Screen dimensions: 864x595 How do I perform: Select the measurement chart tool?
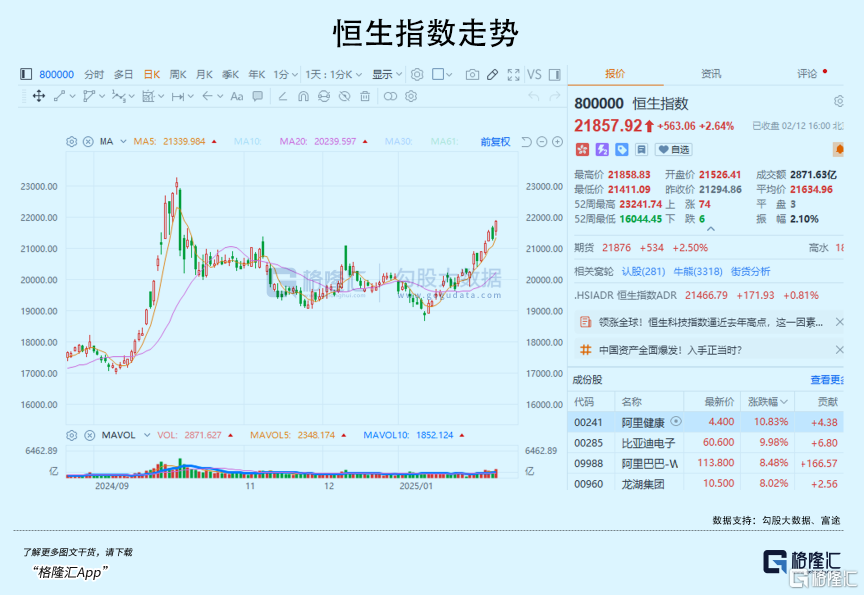148,96
